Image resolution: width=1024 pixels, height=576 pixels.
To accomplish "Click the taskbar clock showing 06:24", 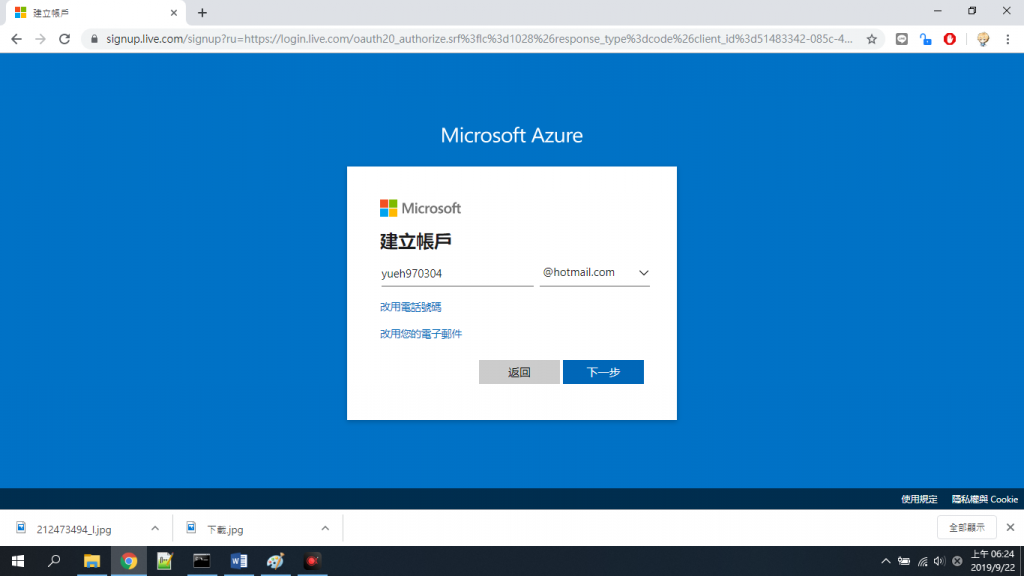I will [992, 561].
